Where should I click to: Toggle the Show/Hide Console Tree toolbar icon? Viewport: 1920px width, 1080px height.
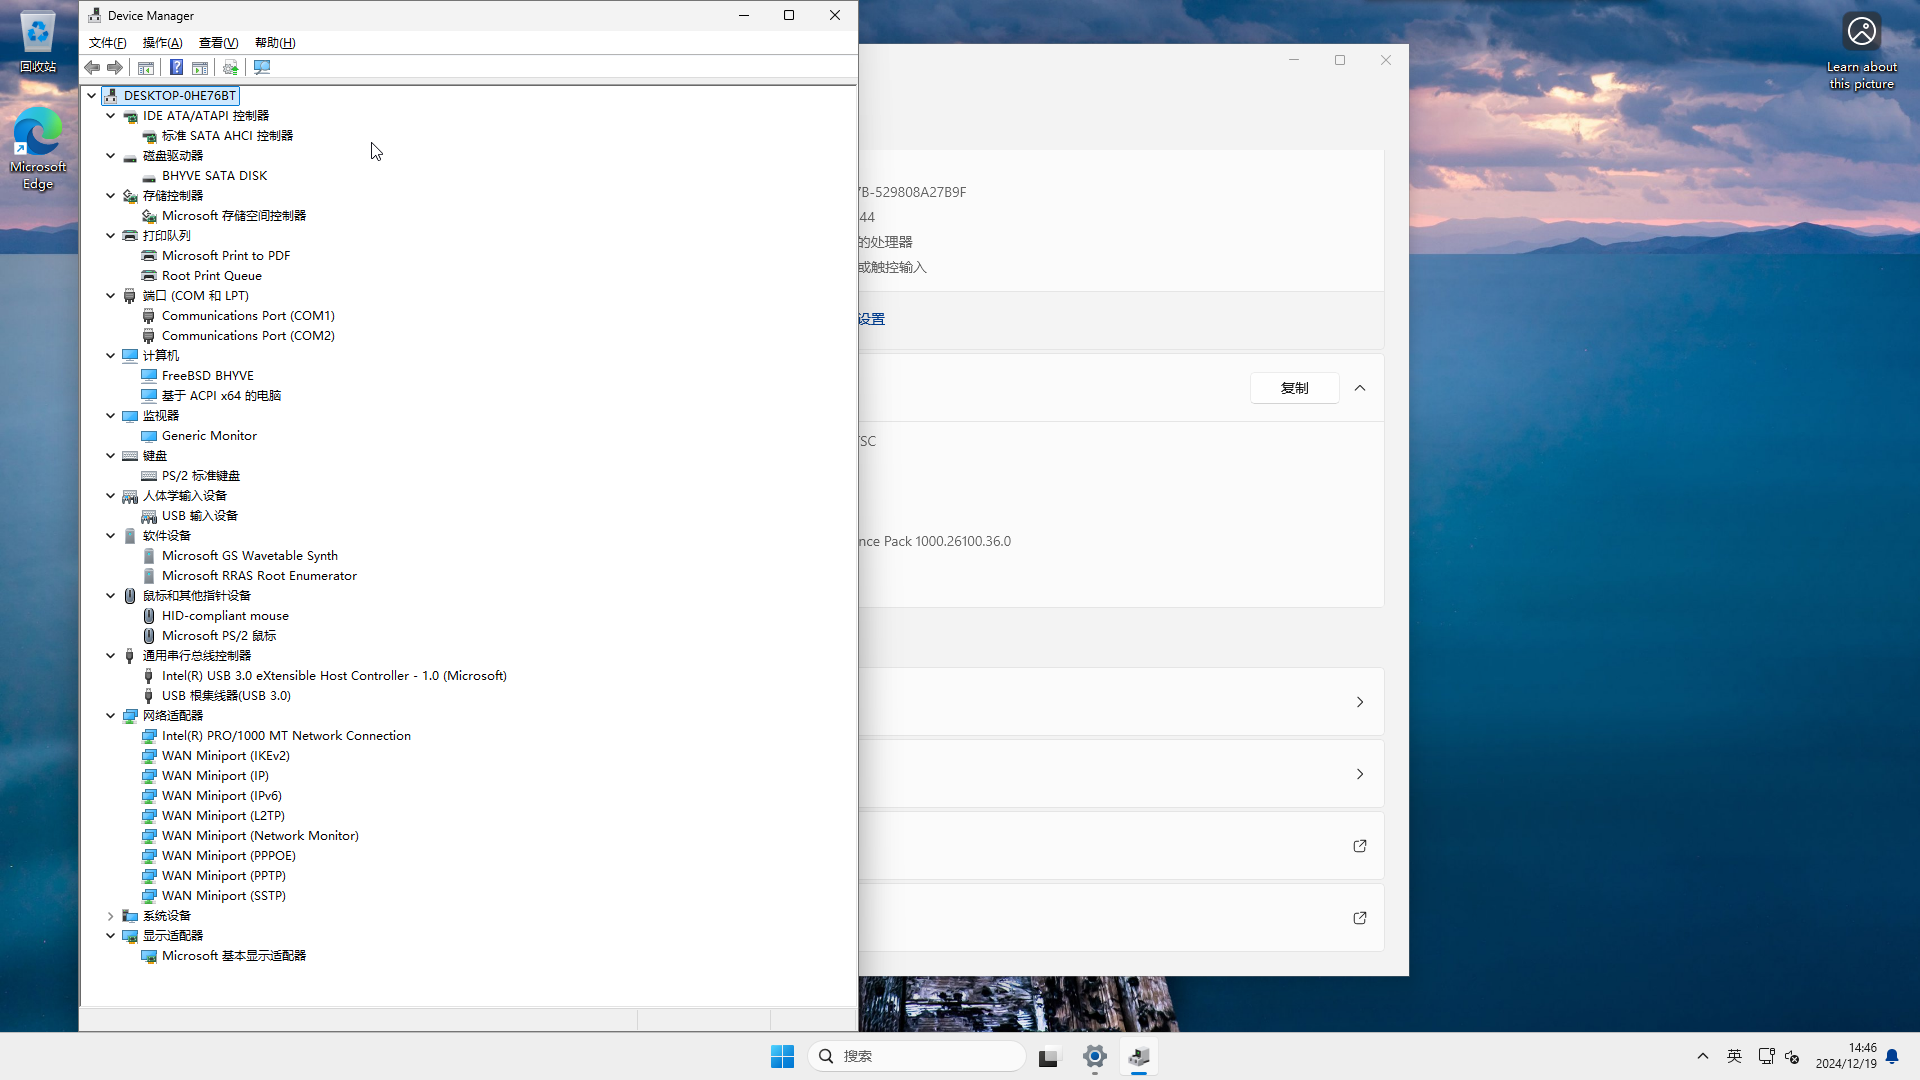point(146,67)
